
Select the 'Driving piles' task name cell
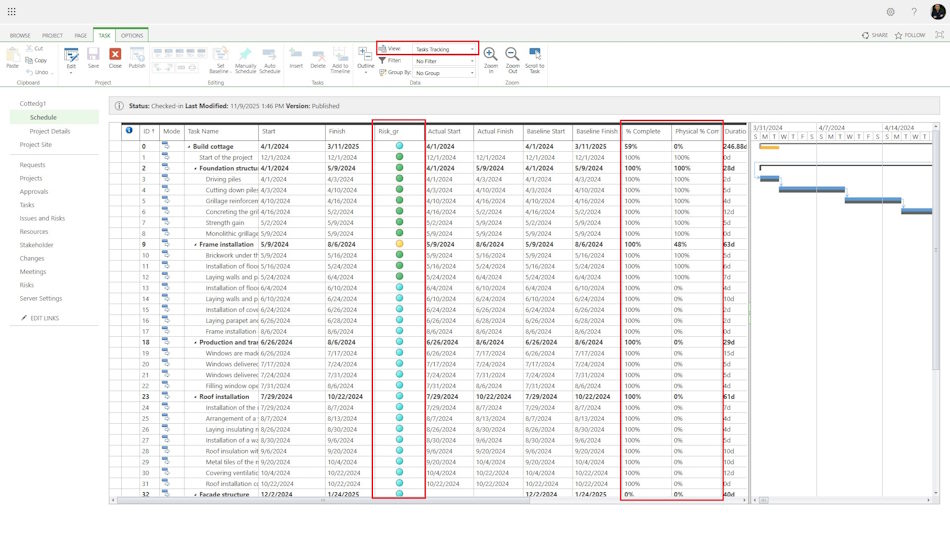[222, 179]
